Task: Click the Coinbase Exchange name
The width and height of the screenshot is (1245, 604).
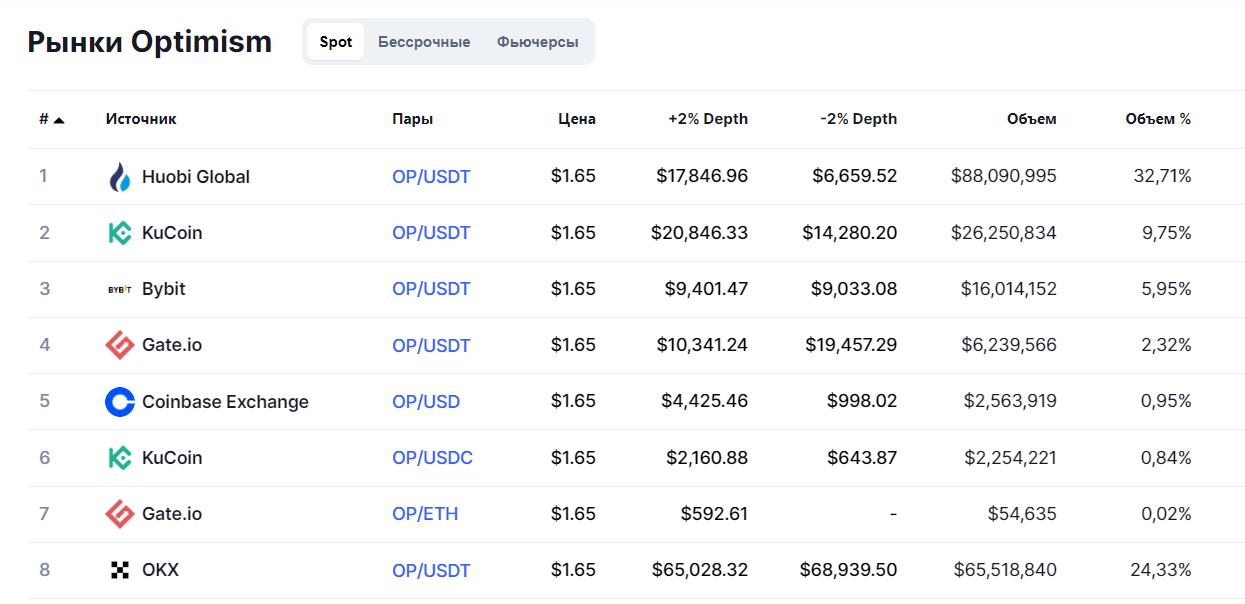Action: click(x=225, y=402)
